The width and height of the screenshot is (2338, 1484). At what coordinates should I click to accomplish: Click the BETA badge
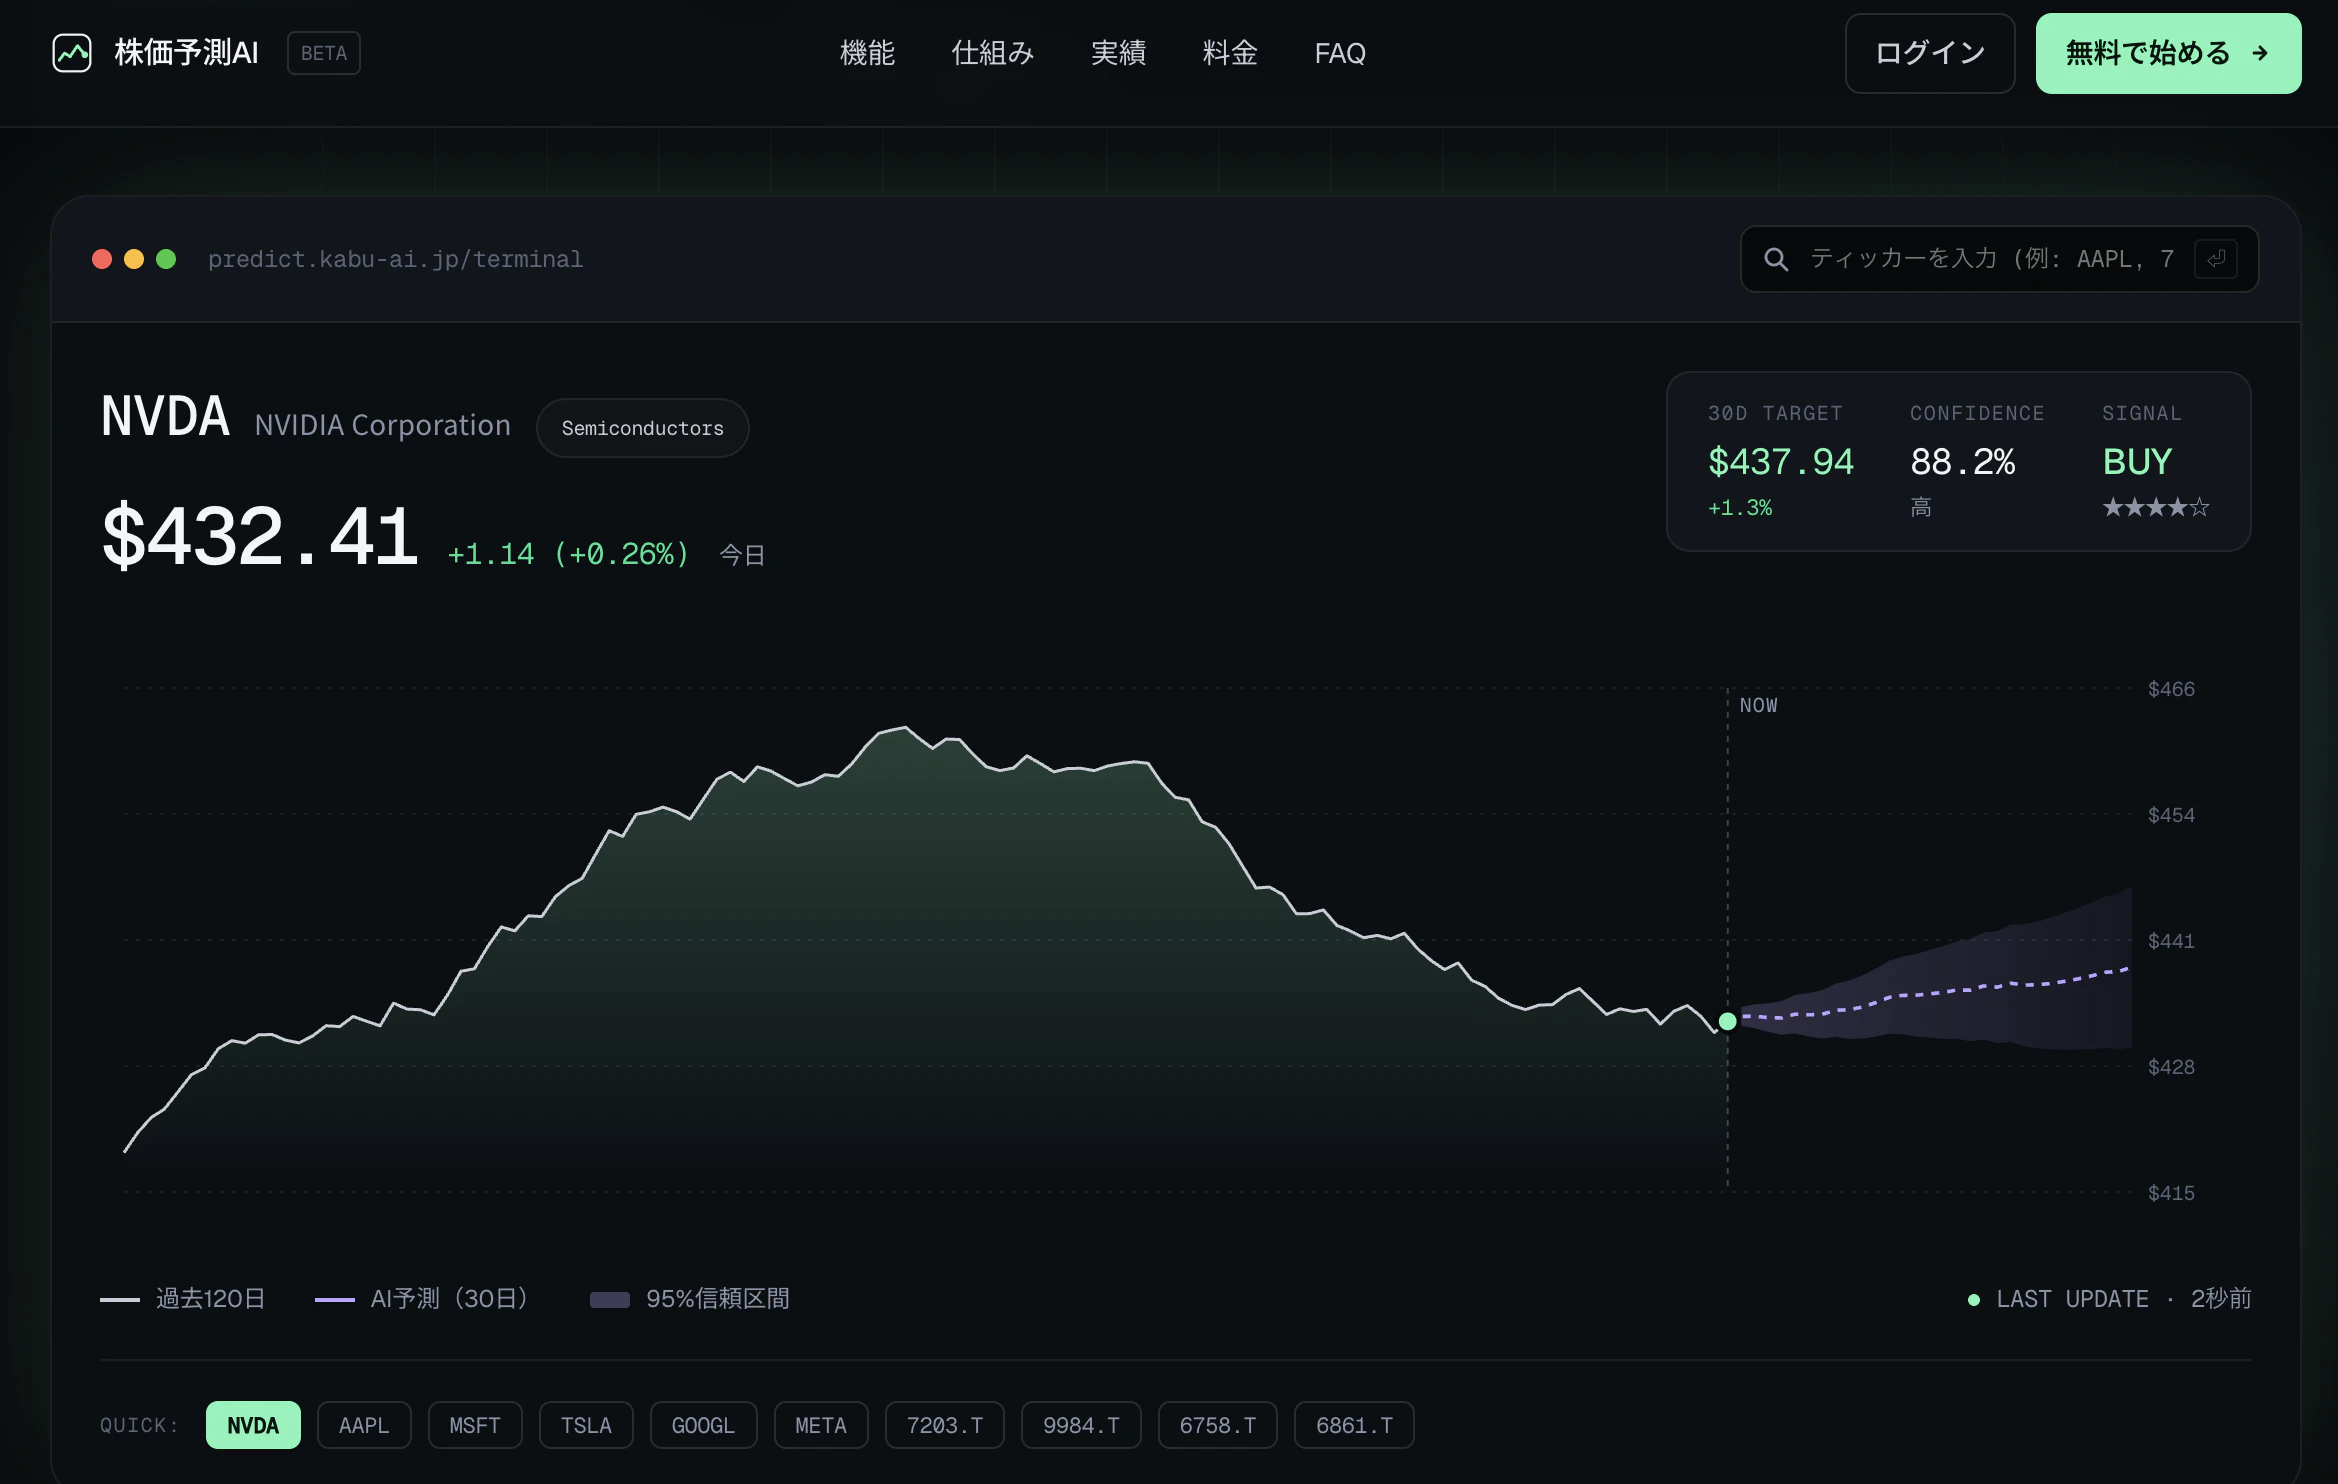324,53
